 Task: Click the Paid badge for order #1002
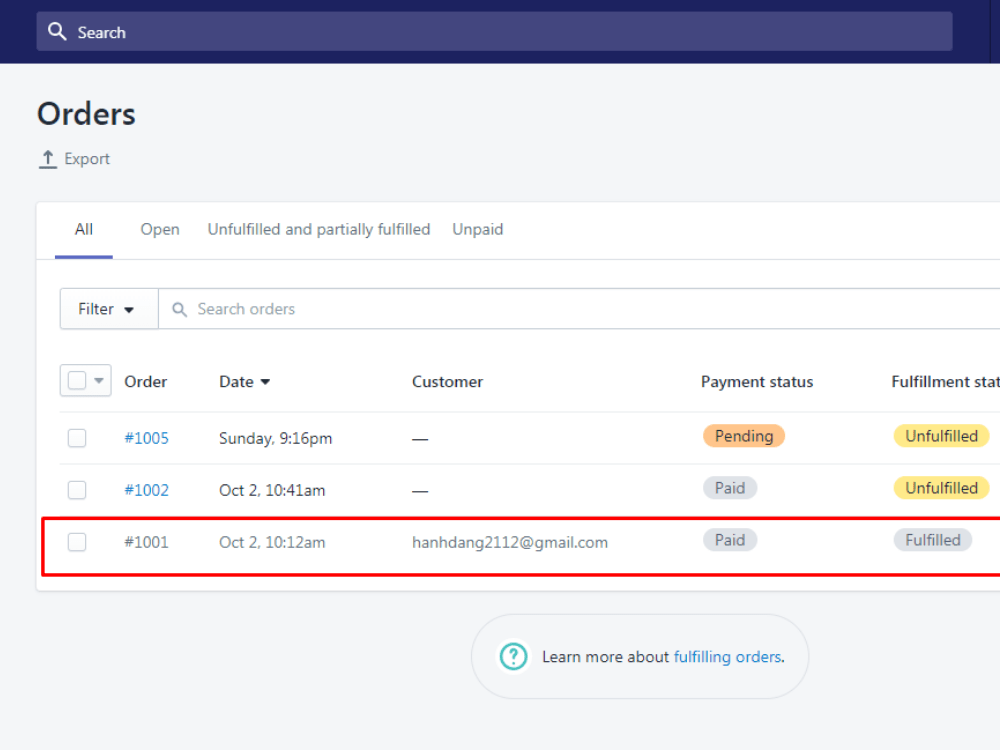point(730,488)
